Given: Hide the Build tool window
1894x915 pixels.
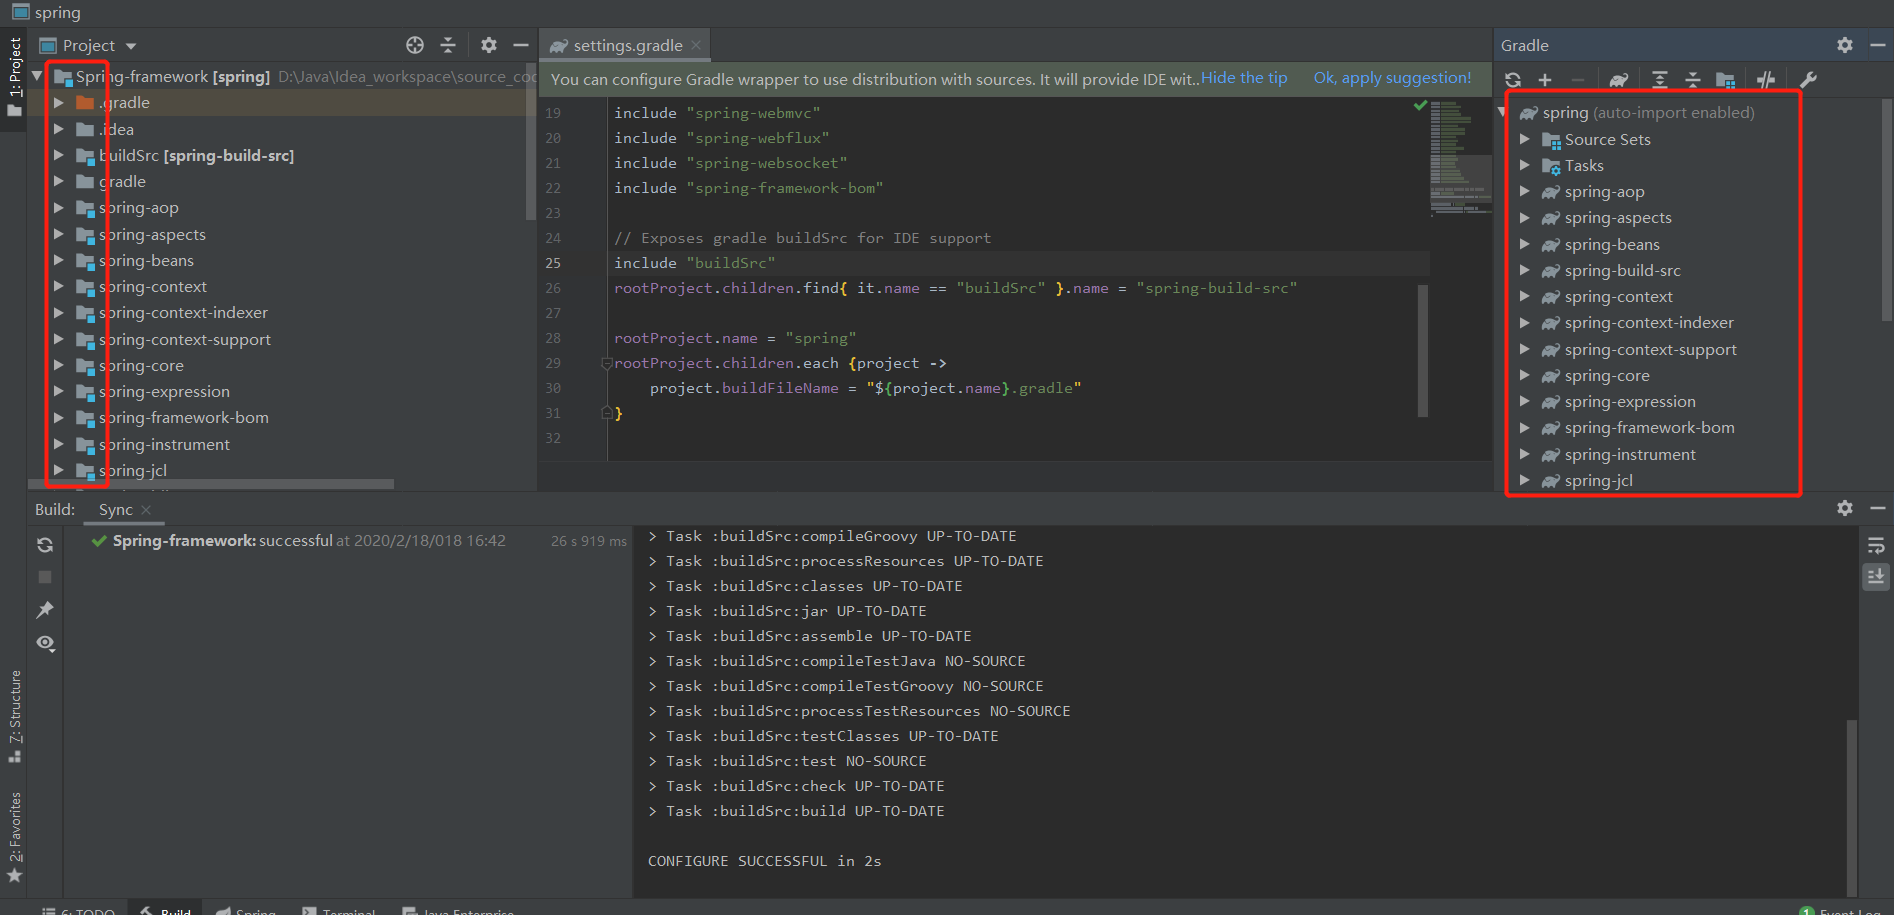Looking at the screenshot, I should [1877, 508].
